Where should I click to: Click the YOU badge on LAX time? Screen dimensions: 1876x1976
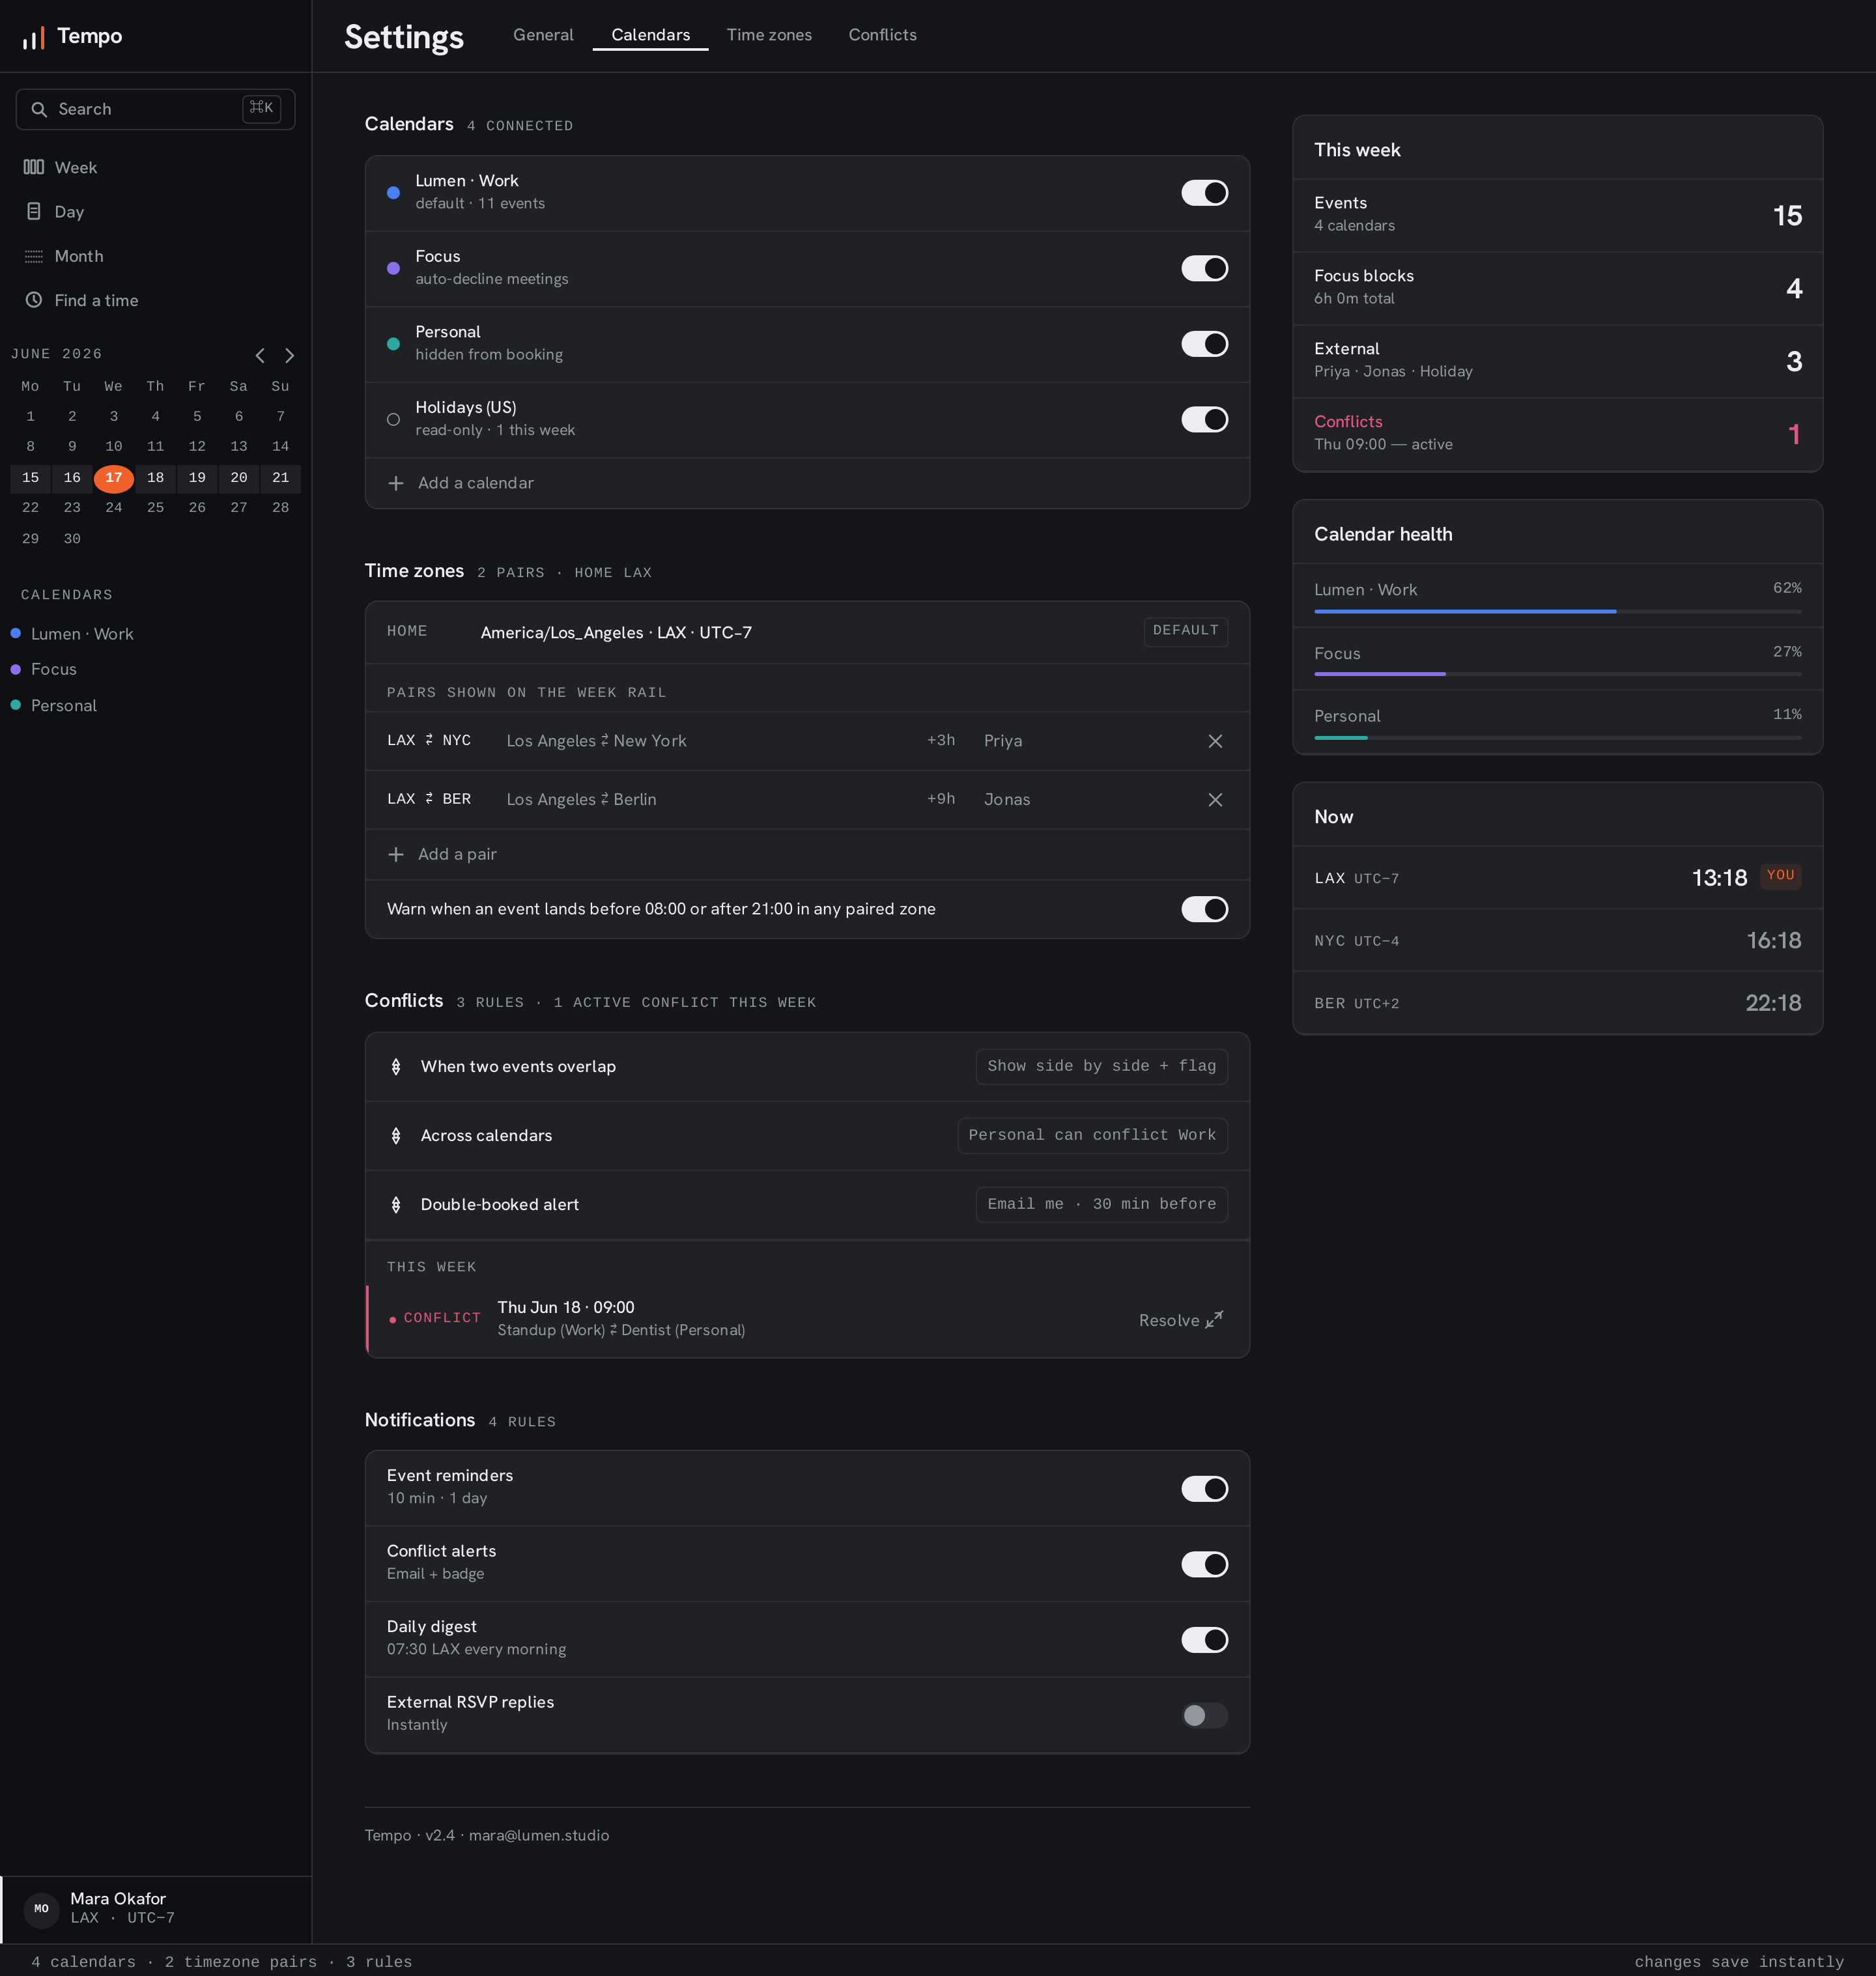[x=1780, y=875]
